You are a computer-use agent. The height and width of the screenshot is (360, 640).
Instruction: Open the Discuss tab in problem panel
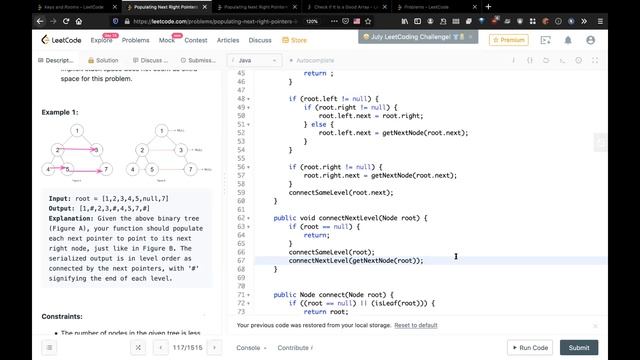pos(150,60)
